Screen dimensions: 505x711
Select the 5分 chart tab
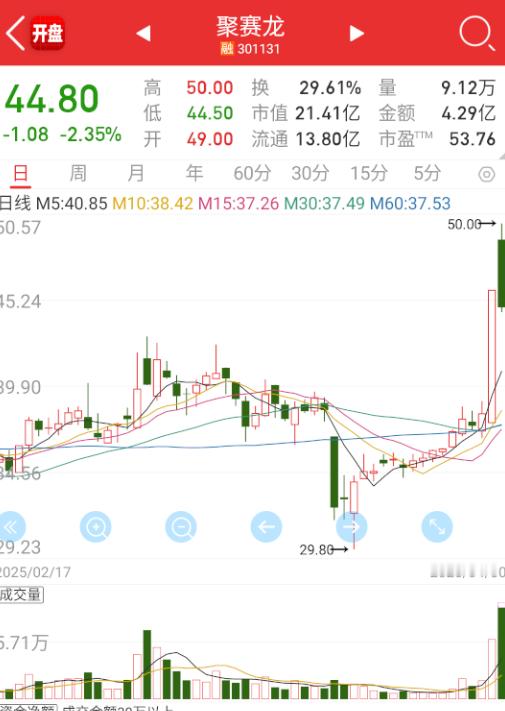(x=427, y=173)
